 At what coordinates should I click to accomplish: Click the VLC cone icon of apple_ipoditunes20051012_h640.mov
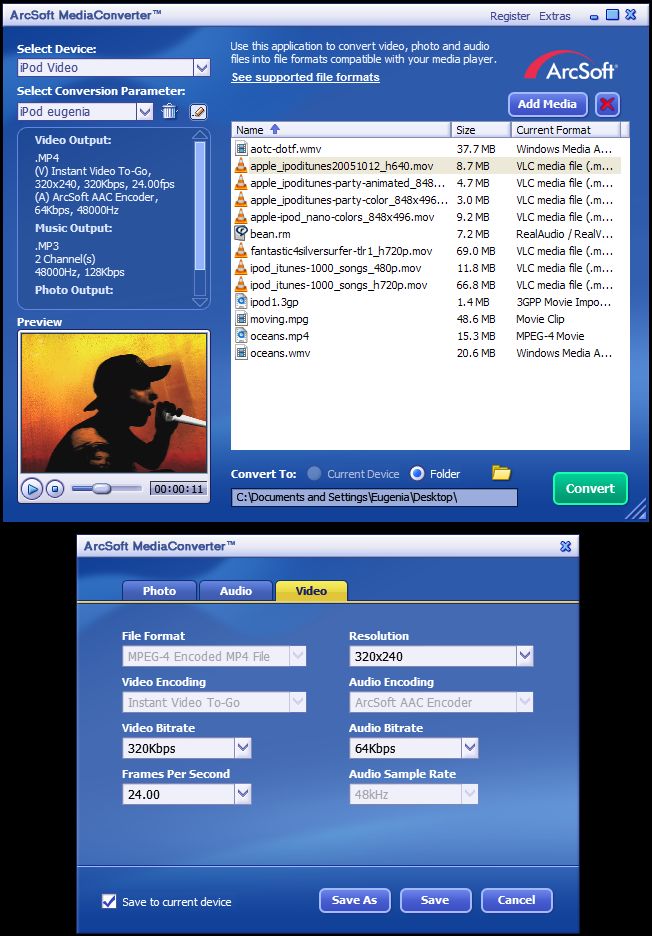(x=241, y=165)
